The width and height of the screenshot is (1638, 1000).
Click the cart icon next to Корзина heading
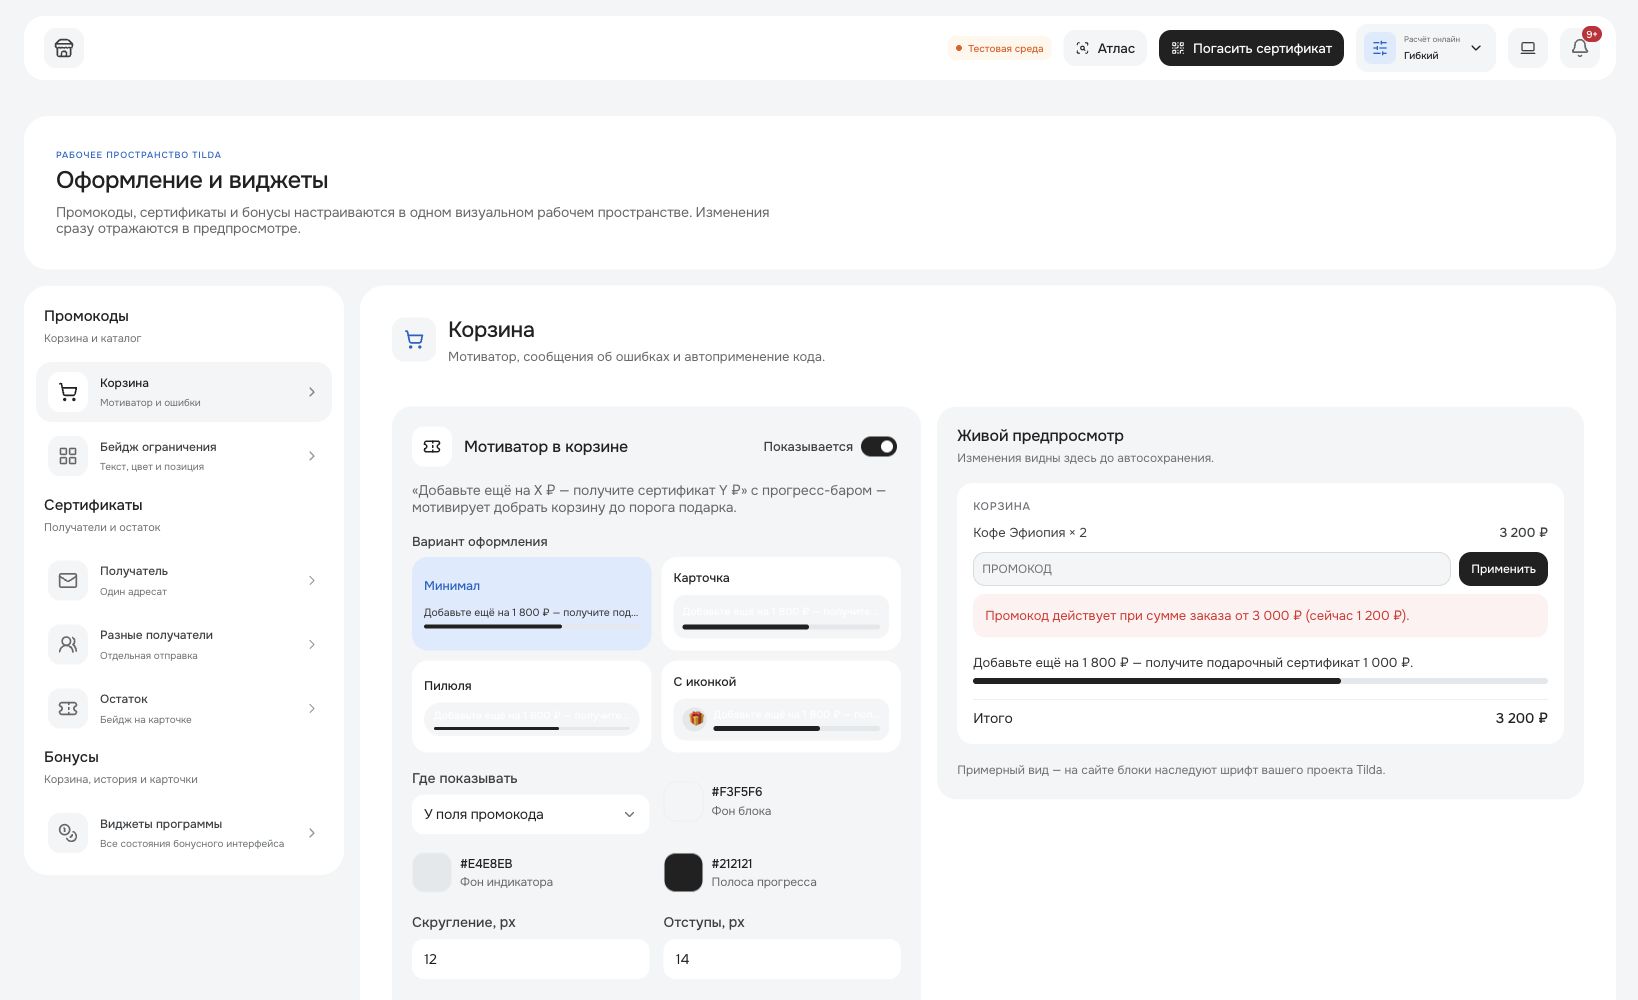(x=414, y=340)
